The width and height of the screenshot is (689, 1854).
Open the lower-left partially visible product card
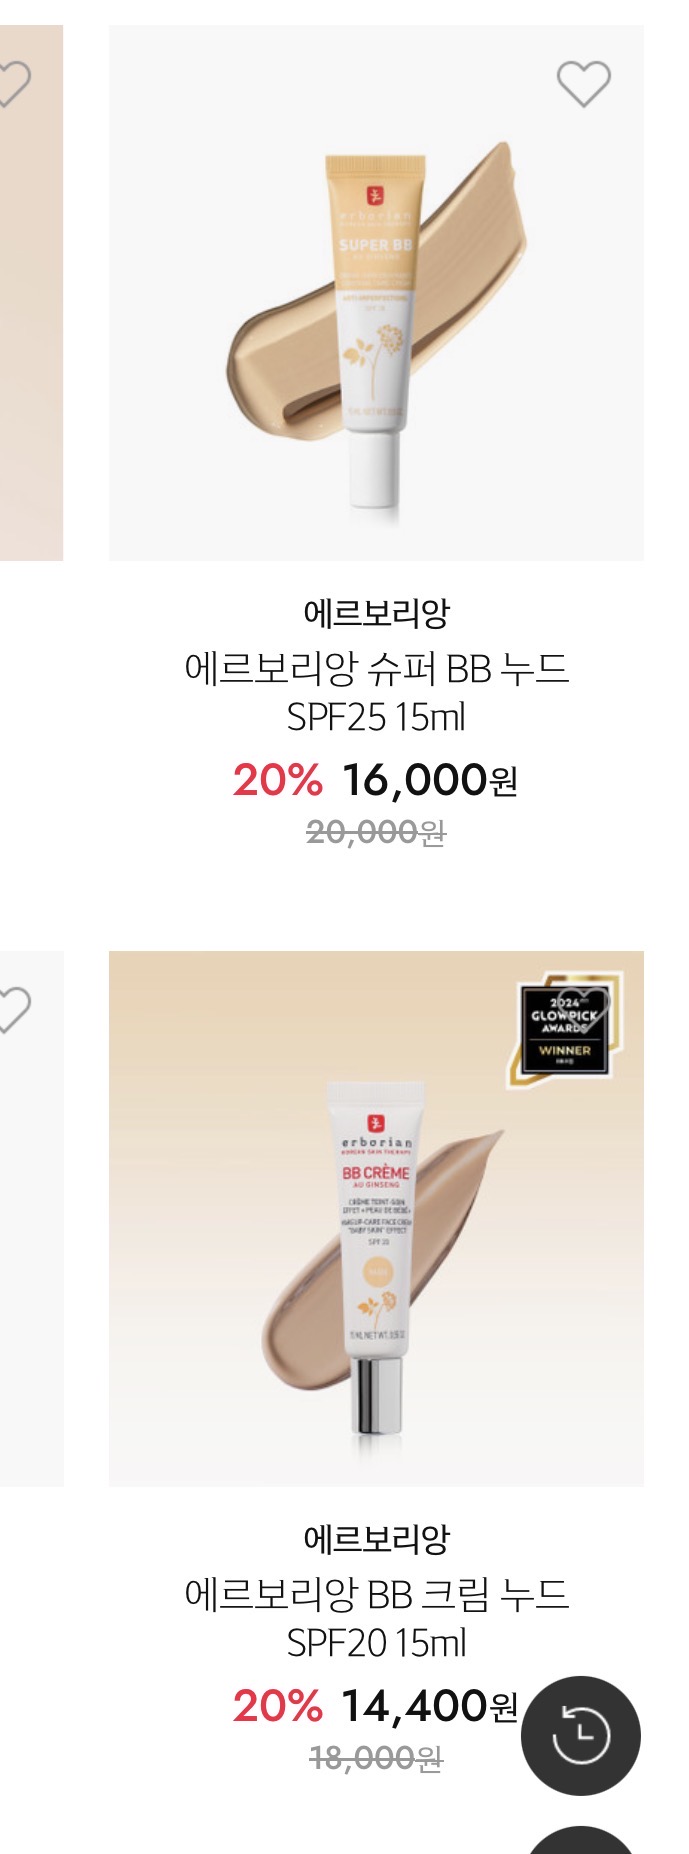pyautogui.click(x=31, y=1218)
